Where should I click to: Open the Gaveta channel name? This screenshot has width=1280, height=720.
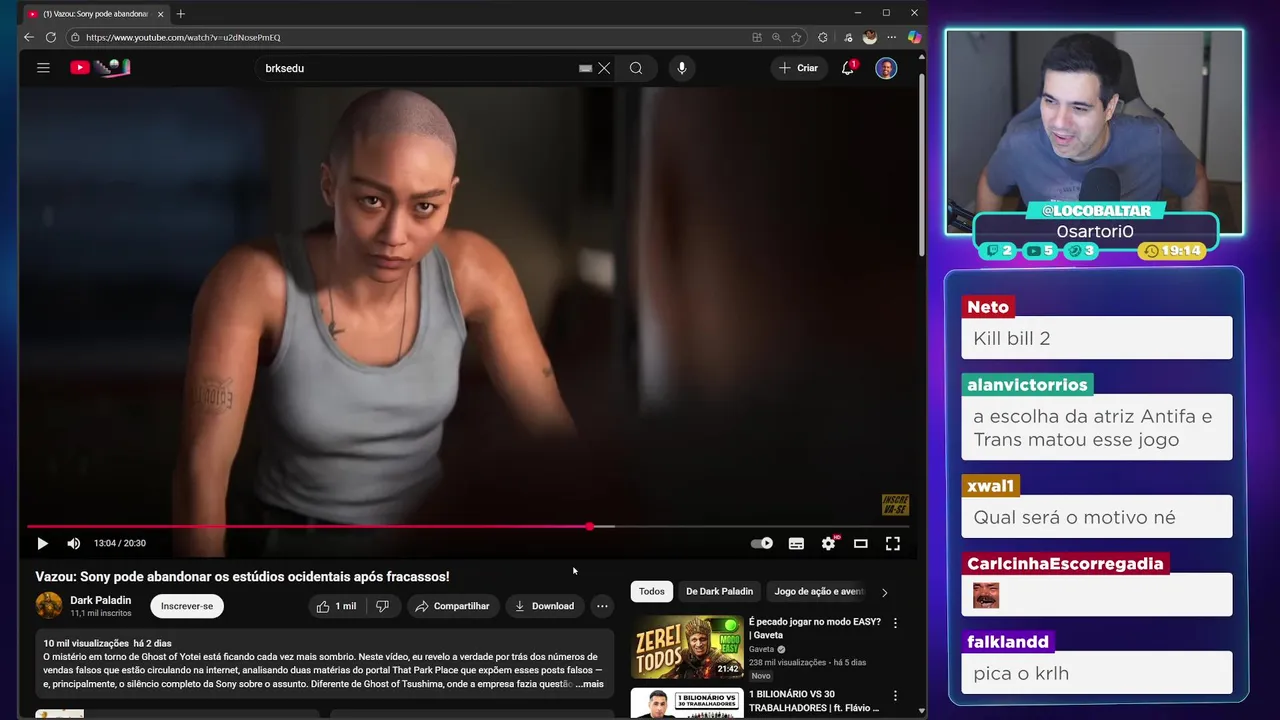click(x=762, y=649)
